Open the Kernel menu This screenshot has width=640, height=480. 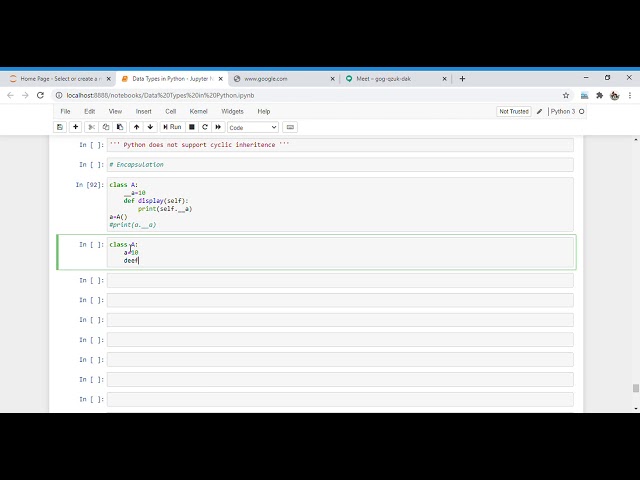tap(198, 111)
